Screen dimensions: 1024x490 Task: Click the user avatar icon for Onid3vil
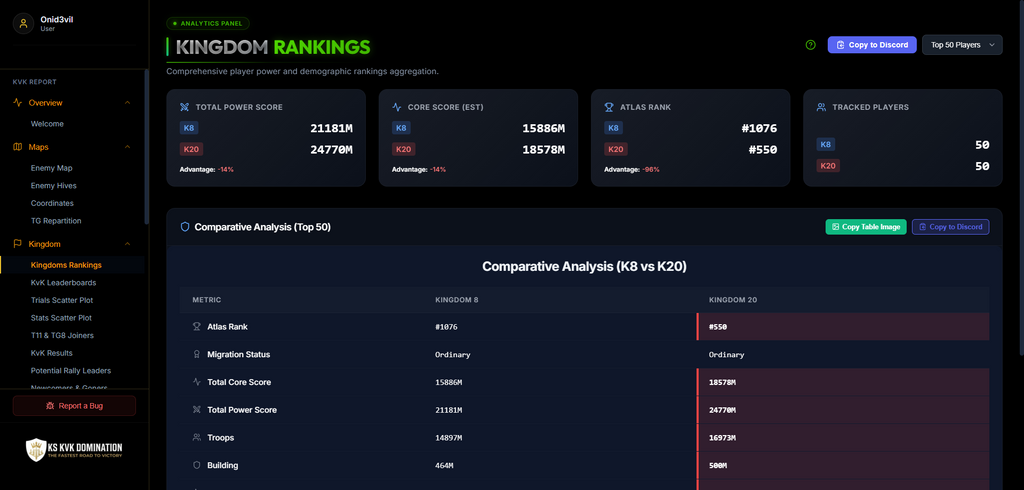pos(24,24)
